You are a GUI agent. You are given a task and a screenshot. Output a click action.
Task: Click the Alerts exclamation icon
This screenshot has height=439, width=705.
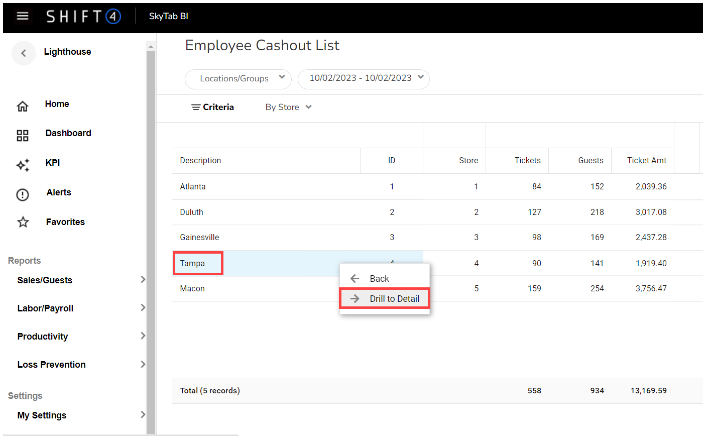pos(22,194)
